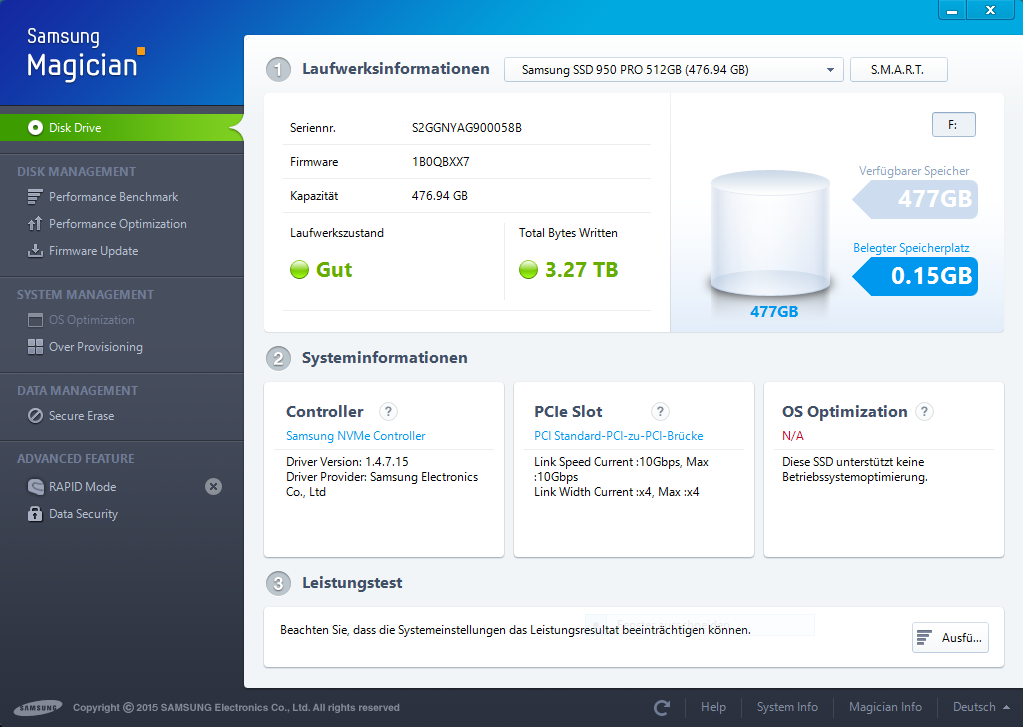
Task: Open Help in the footer
Action: coord(713,707)
